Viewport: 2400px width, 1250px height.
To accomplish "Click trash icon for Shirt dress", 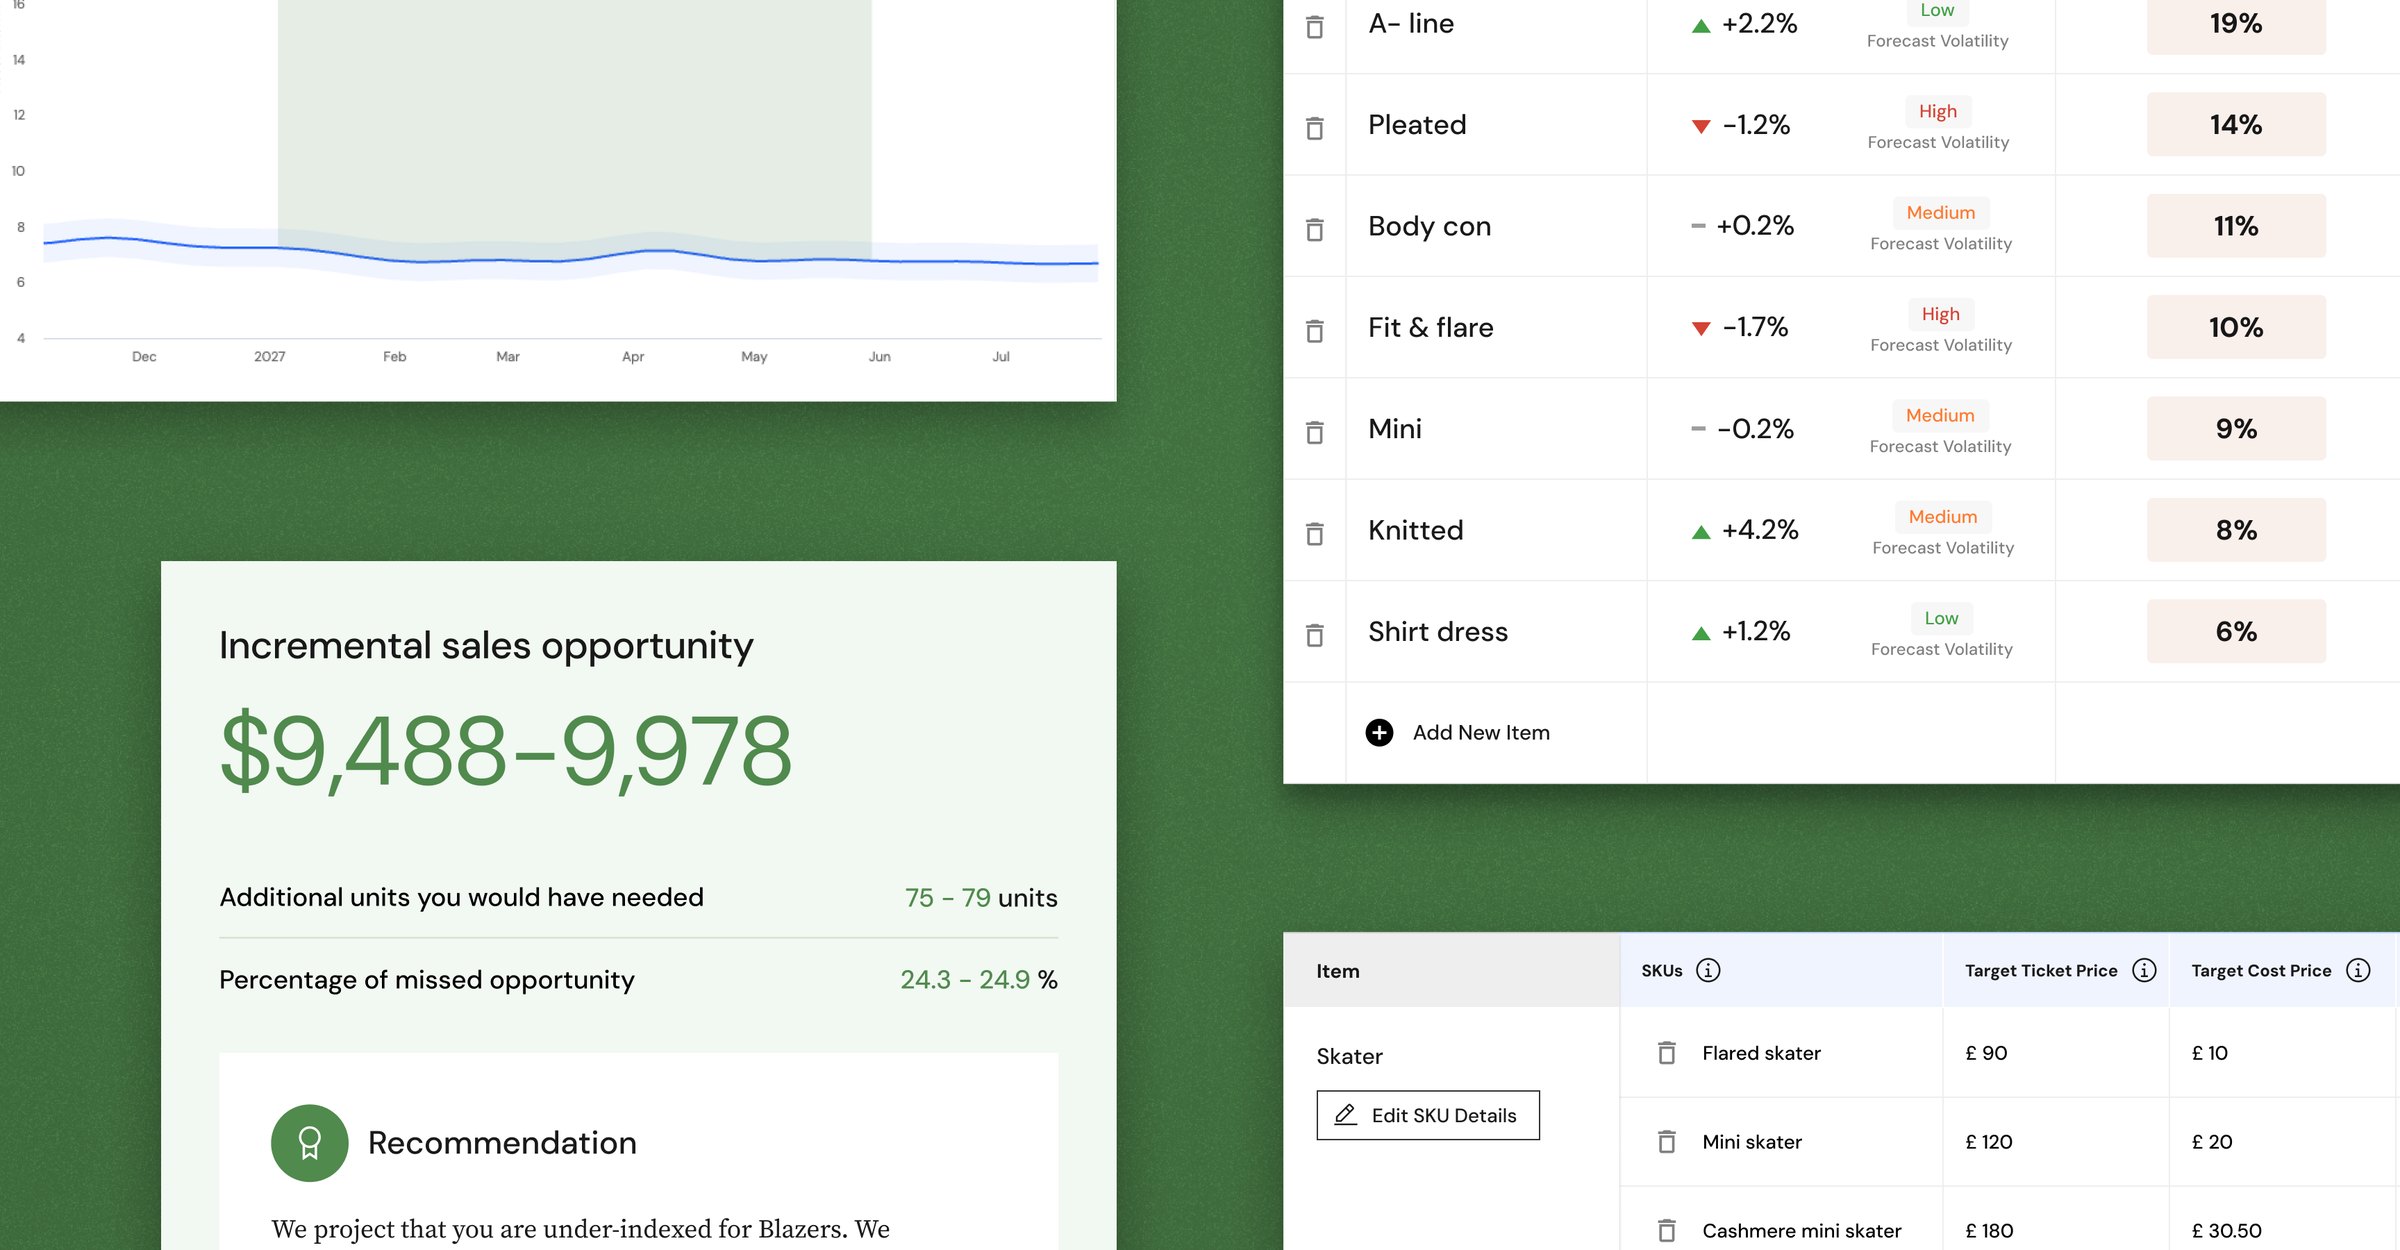I will 1315,634.
